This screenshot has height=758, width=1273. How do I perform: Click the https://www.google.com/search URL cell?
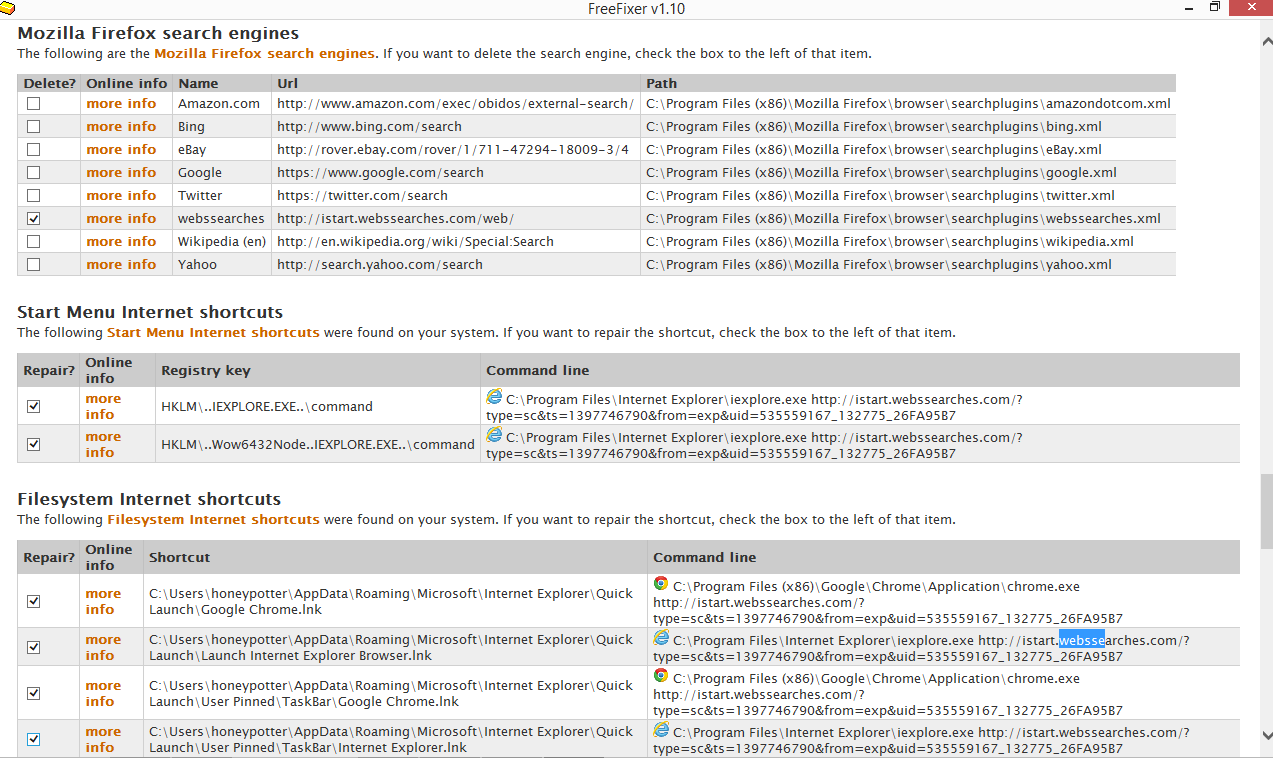456,173
